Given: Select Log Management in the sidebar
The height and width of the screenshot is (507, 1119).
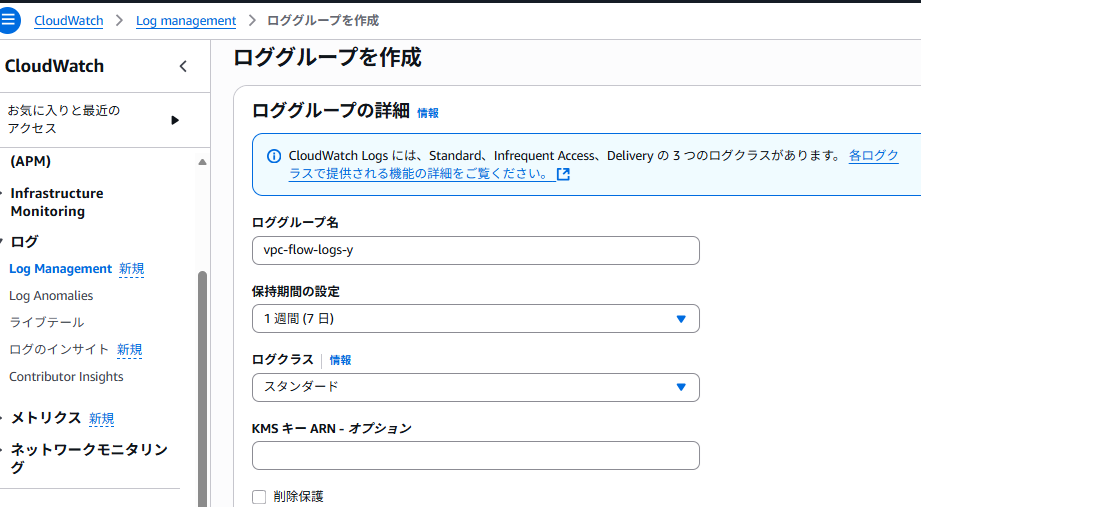Looking at the screenshot, I should (60, 269).
